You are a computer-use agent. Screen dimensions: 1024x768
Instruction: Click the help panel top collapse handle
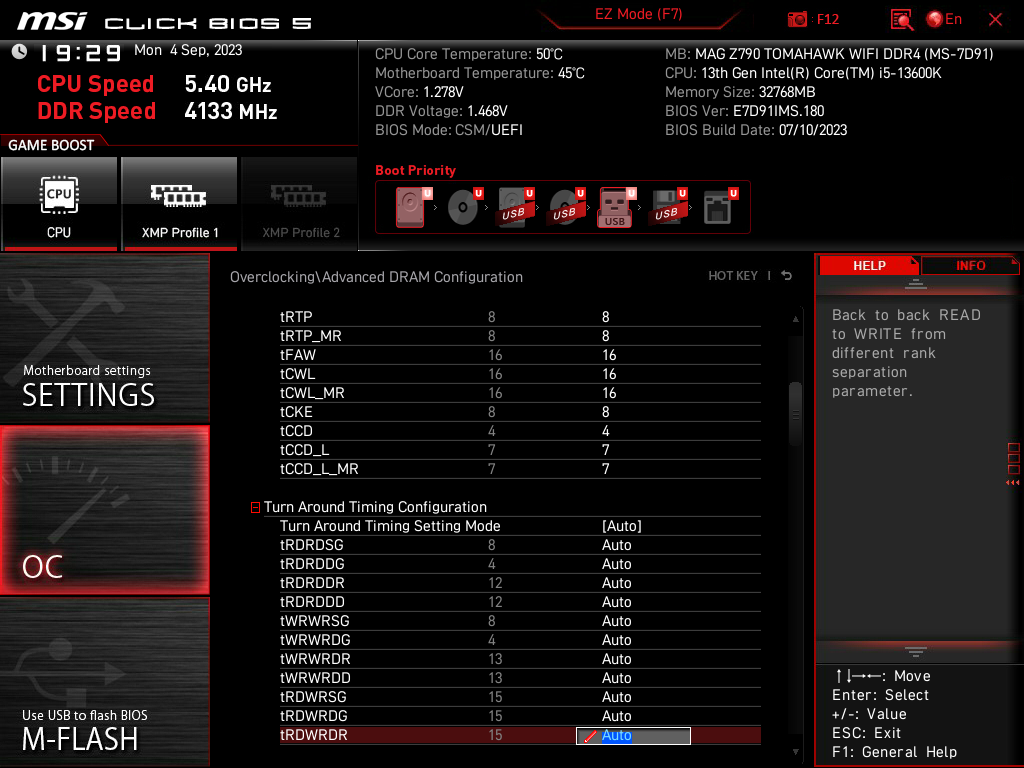click(x=916, y=283)
